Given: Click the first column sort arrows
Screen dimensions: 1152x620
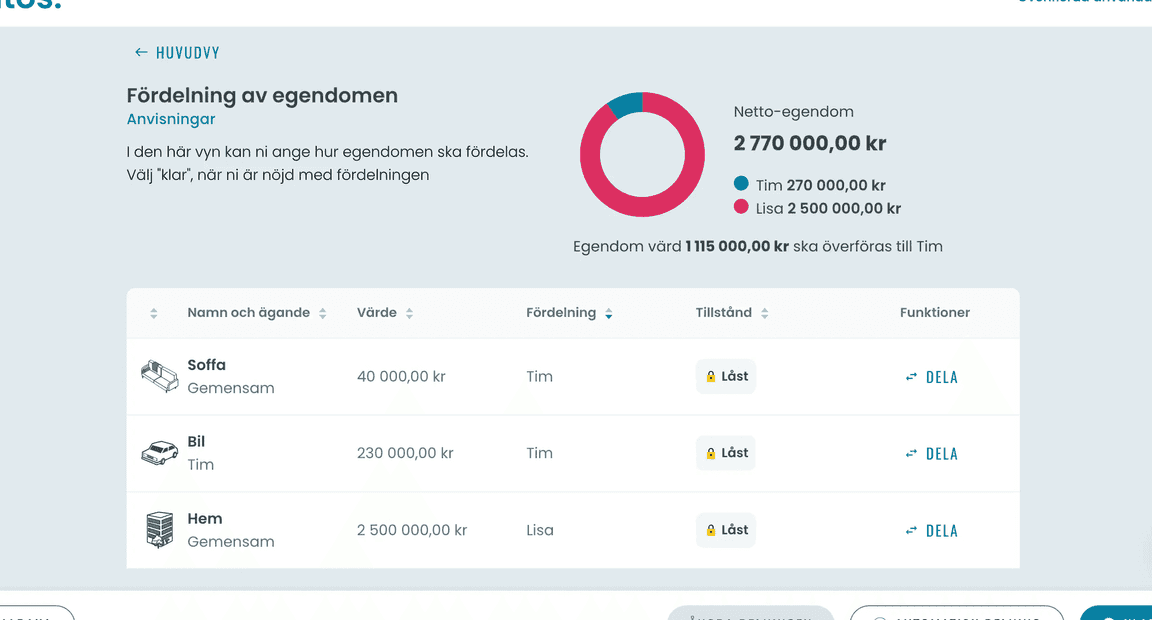Looking at the screenshot, I should [x=154, y=313].
